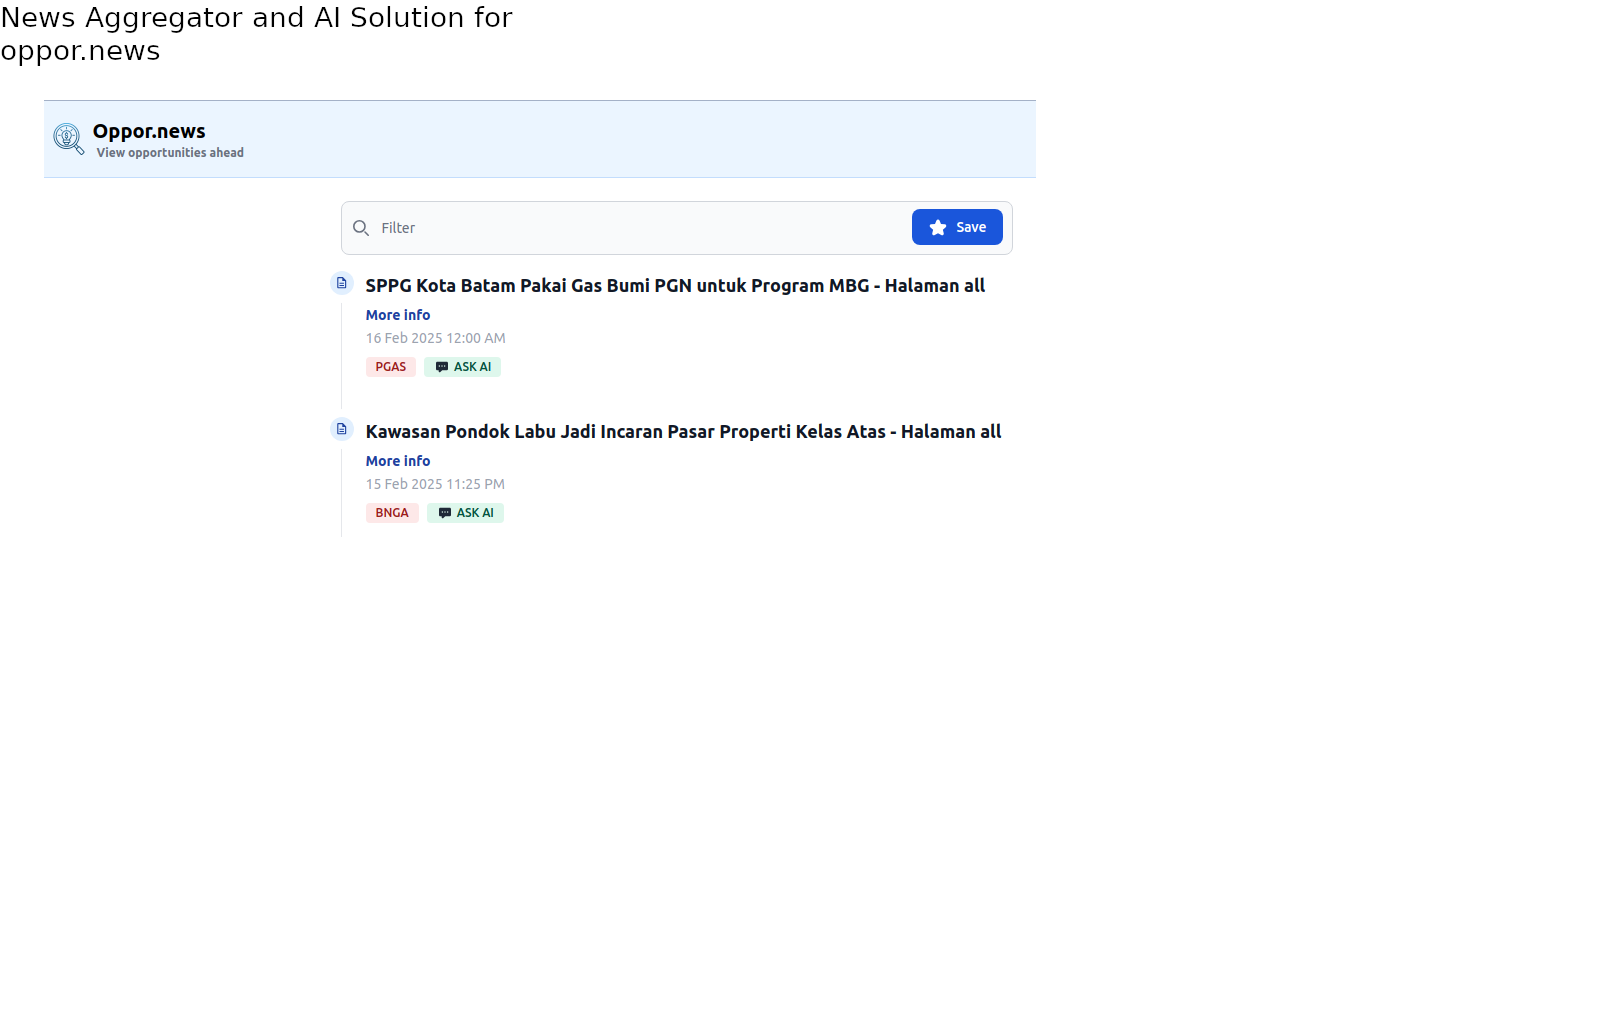The height and width of the screenshot is (1024, 1618).
Task: Click the 16 Feb 2025 12:00 AM timestamp
Action: (x=435, y=338)
